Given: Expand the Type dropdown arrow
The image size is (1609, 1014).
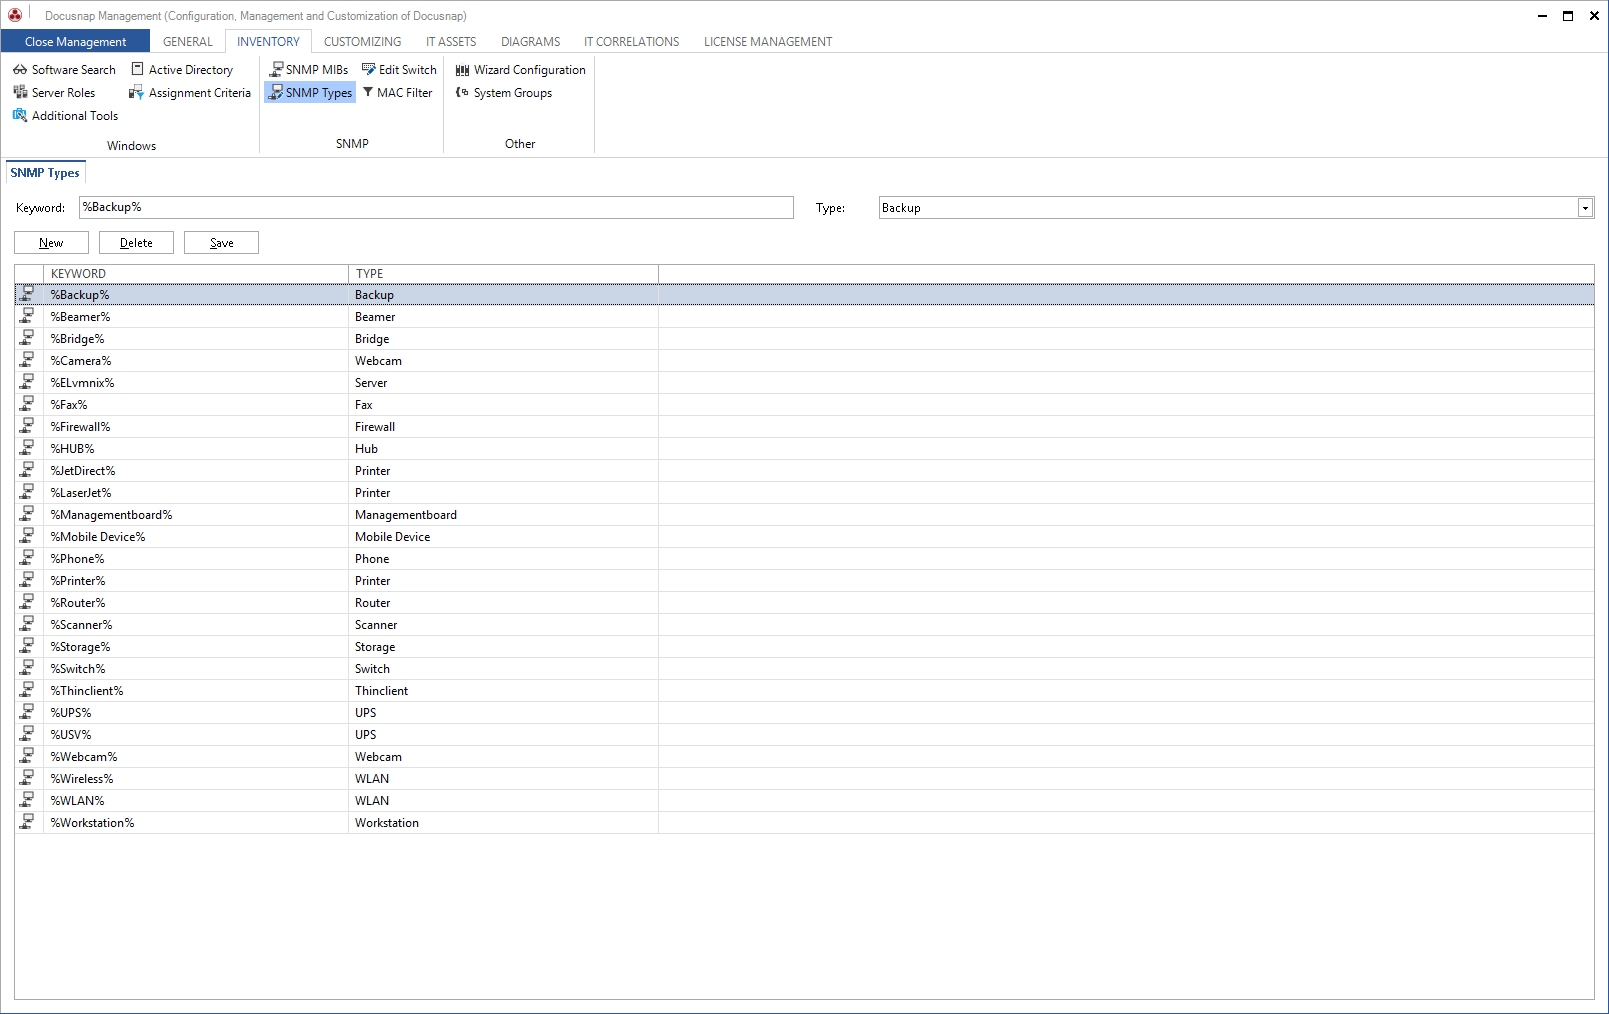Looking at the screenshot, I should (1585, 208).
